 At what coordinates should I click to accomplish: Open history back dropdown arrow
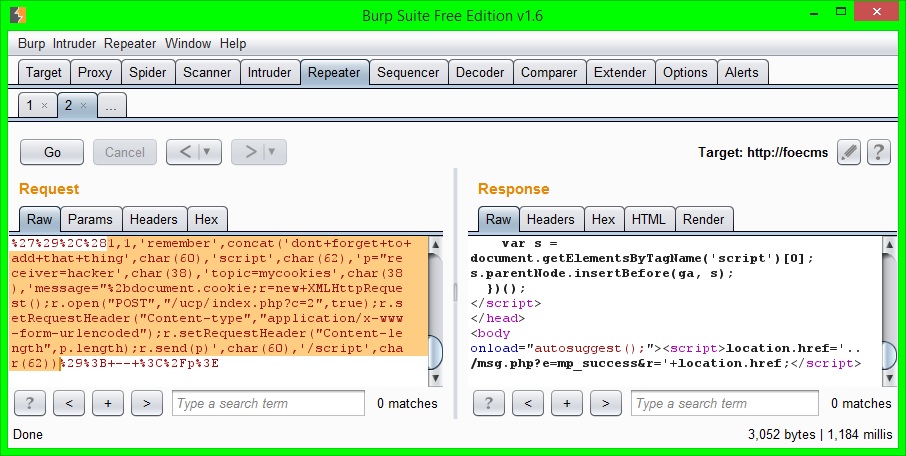[x=207, y=153]
